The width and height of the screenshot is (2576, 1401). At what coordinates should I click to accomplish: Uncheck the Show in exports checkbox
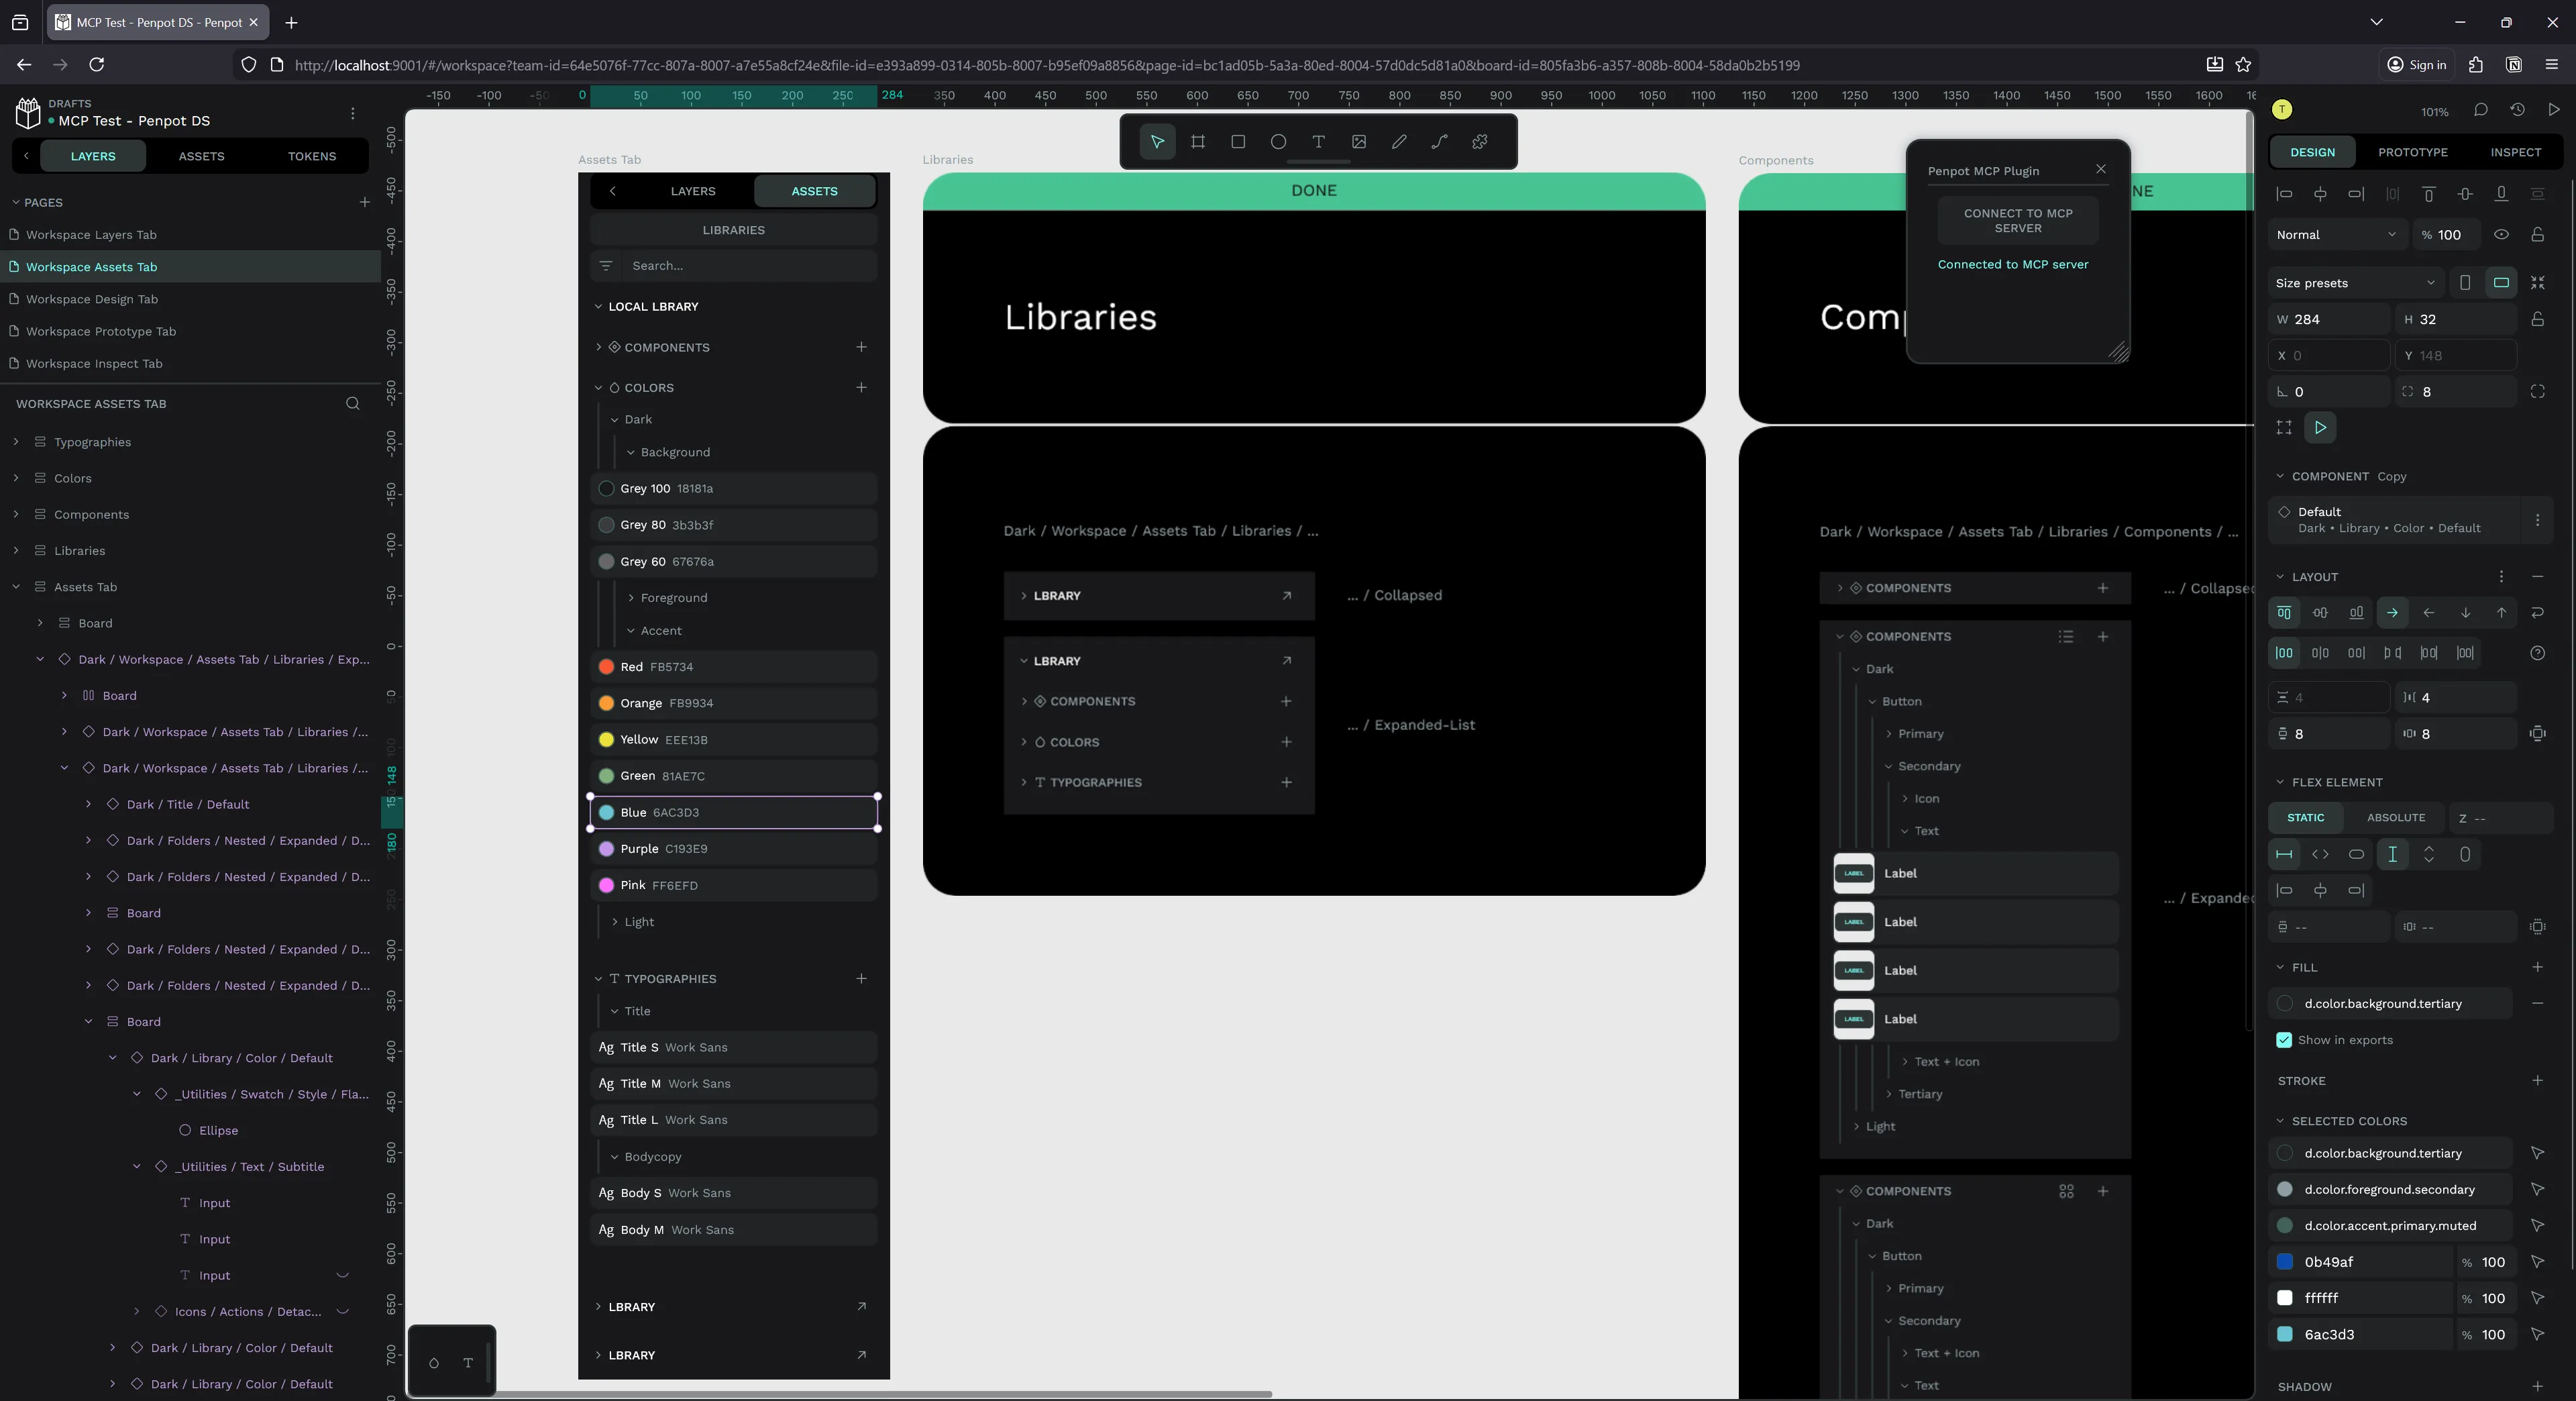[2284, 1040]
